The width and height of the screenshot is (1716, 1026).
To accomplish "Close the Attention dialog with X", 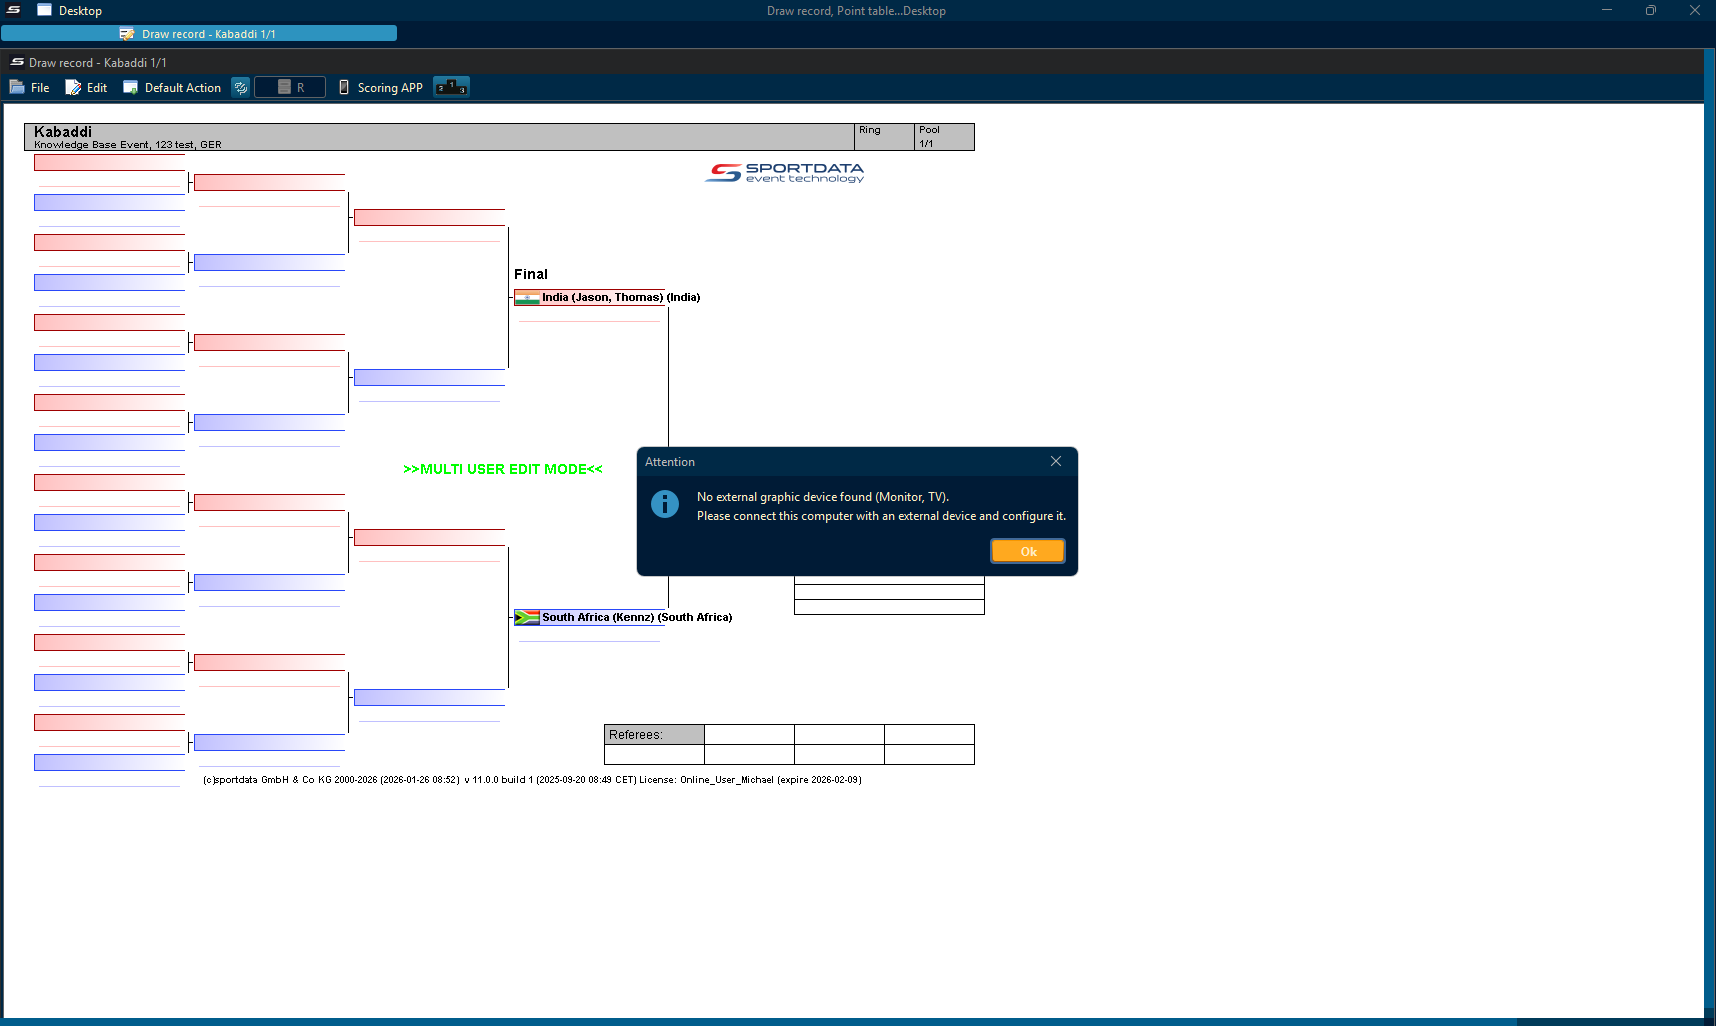I will [1056, 461].
